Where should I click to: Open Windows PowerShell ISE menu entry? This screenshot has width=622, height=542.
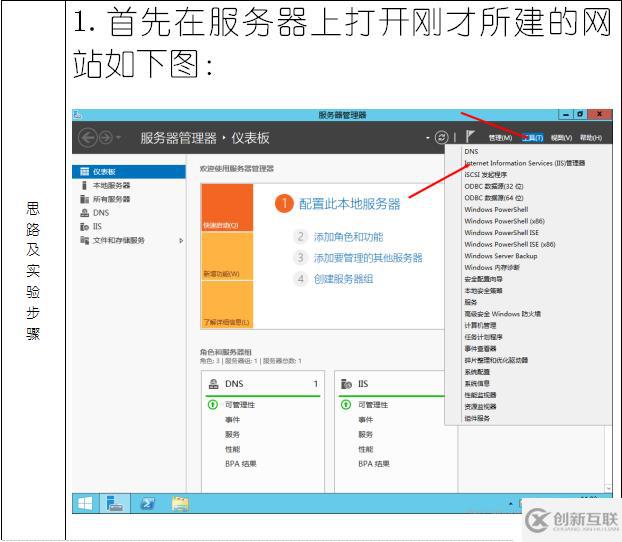[x=501, y=233]
